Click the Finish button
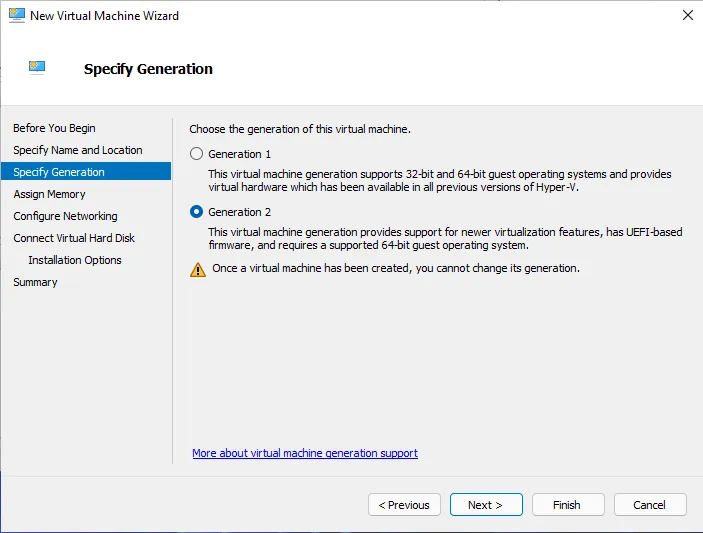 tap(567, 505)
